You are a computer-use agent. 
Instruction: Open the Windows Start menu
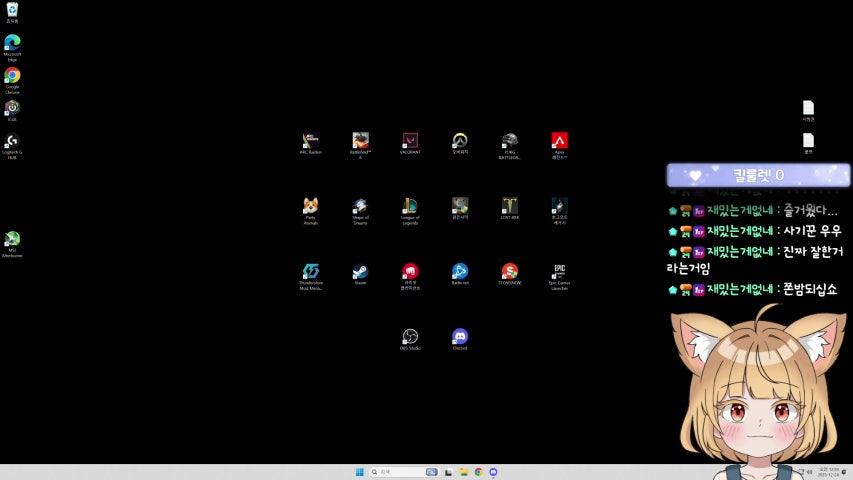click(x=360, y=472)
